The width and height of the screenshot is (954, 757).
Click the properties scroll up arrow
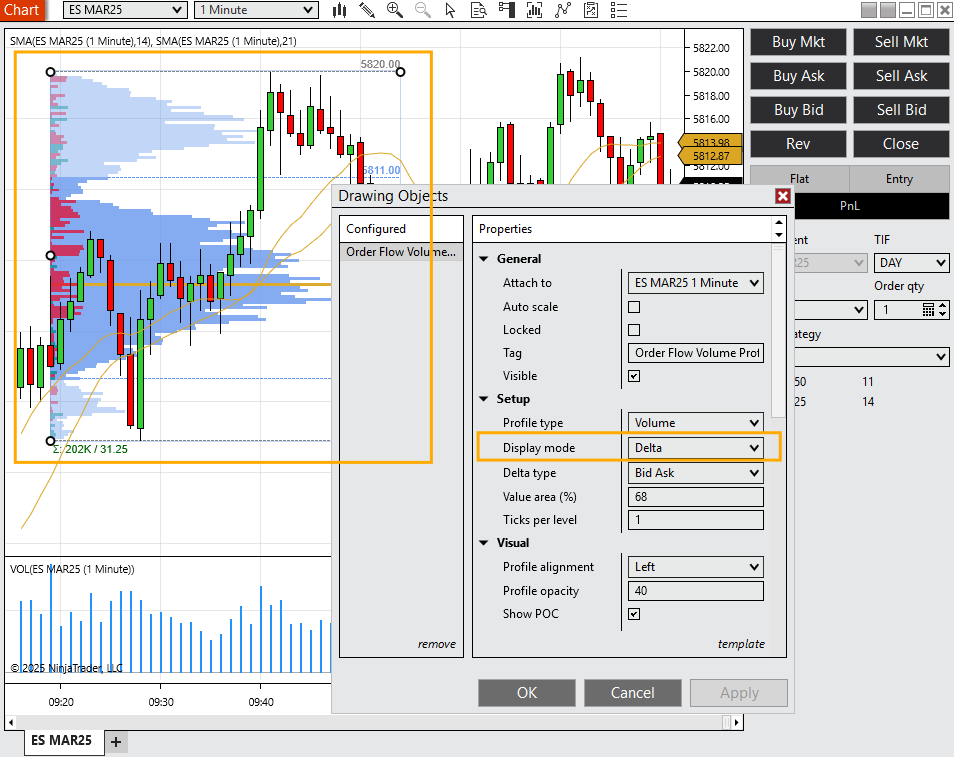tap(779, 223)
